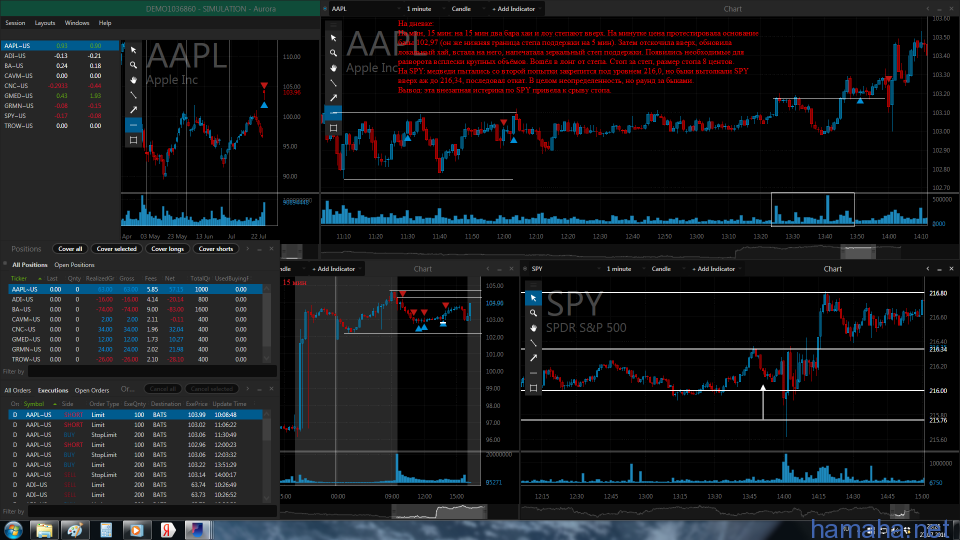Click the AAPL chart time-range navigator handle

pyautogui.click(x=857, y=252)
